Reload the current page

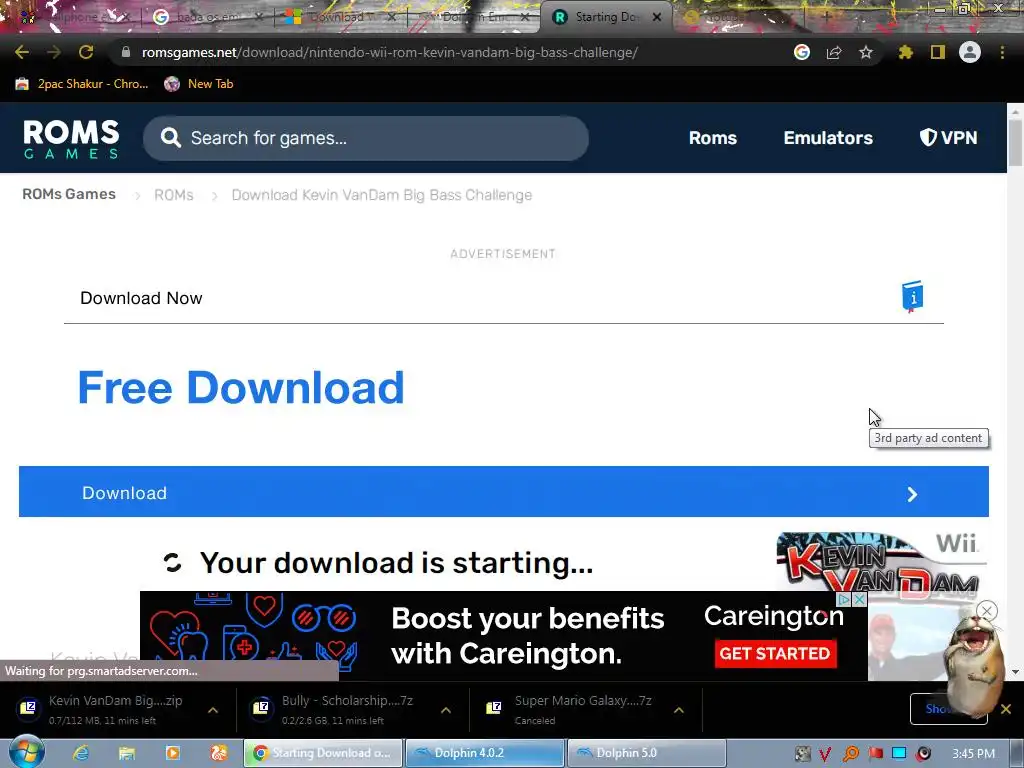point(86,52)
